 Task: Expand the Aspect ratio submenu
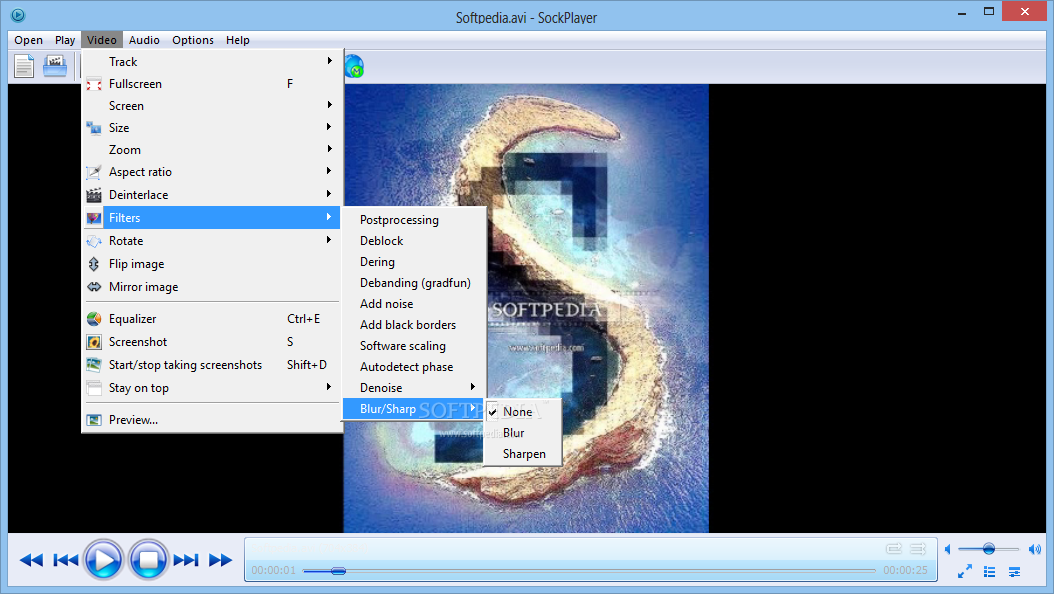tap(212, 172)
